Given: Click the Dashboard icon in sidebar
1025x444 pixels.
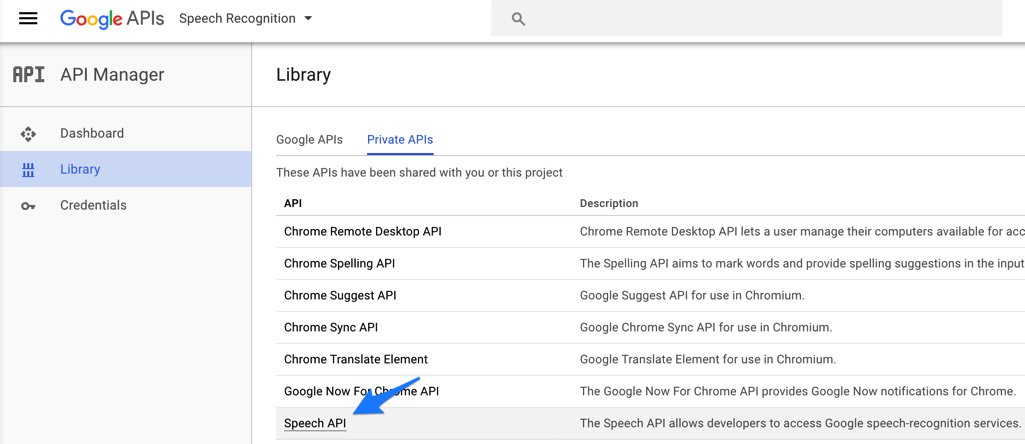Looking at the screenshot, I should [28, 134].
